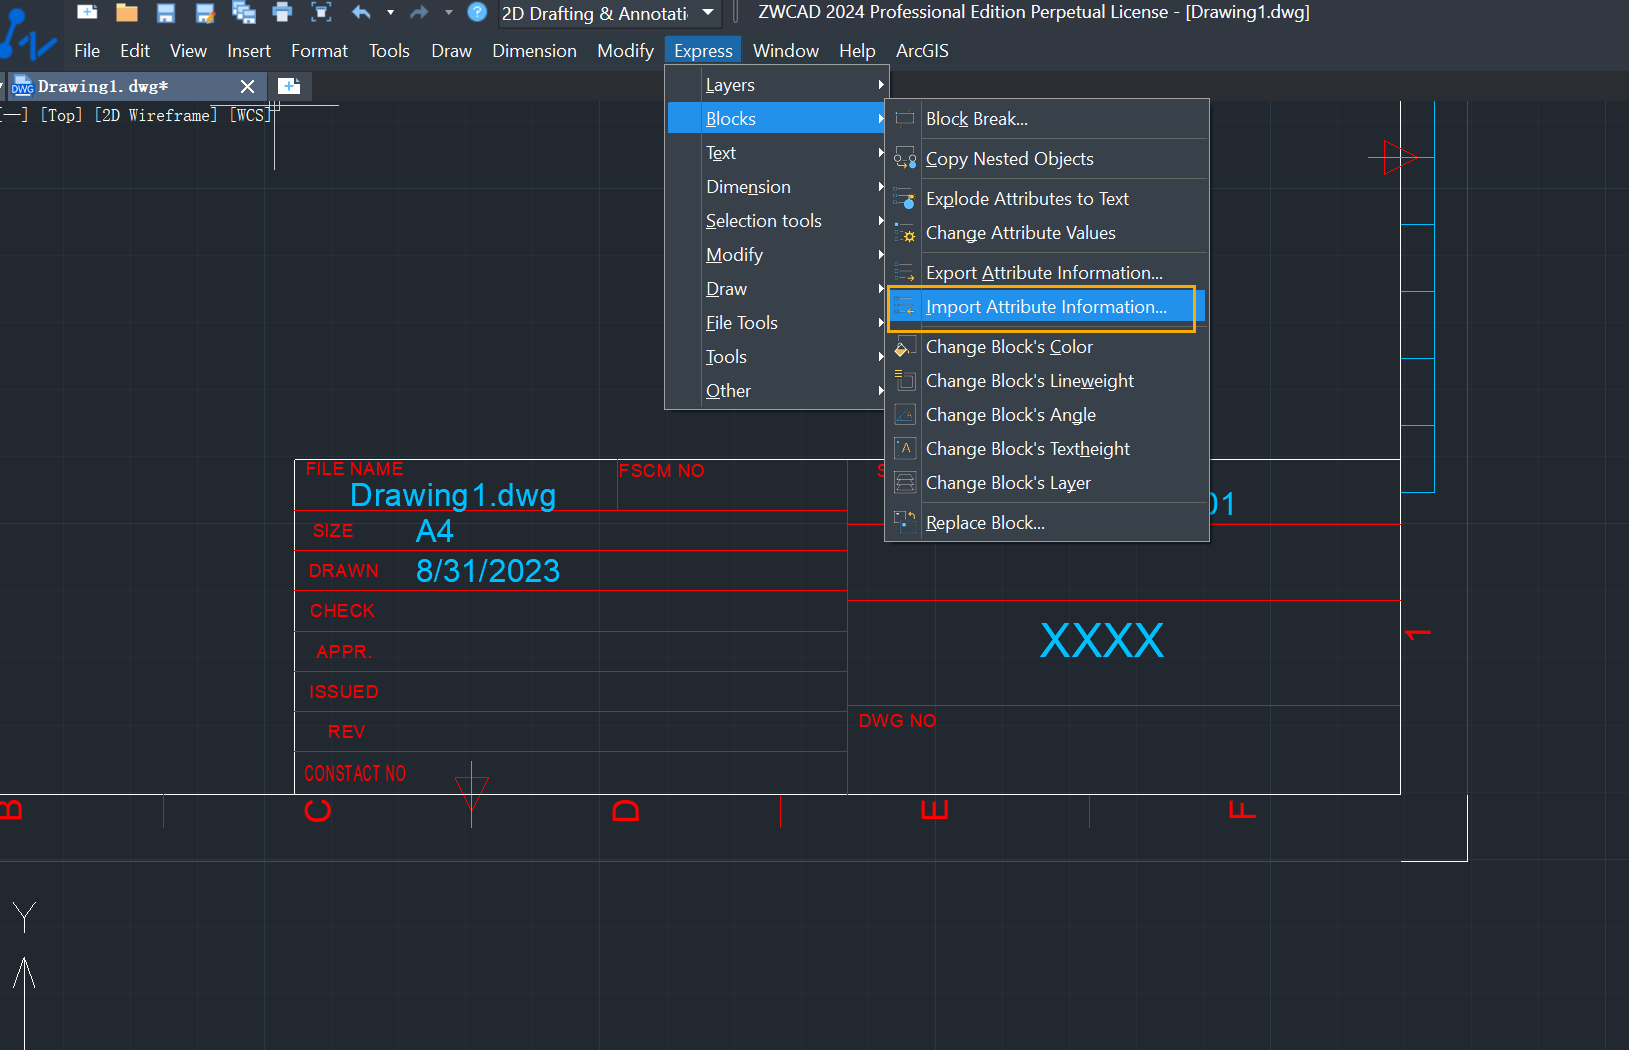Viewport: 1629px width, 1050px height.
Task: Click the Replace Block icon
Action: pos(905,522)
